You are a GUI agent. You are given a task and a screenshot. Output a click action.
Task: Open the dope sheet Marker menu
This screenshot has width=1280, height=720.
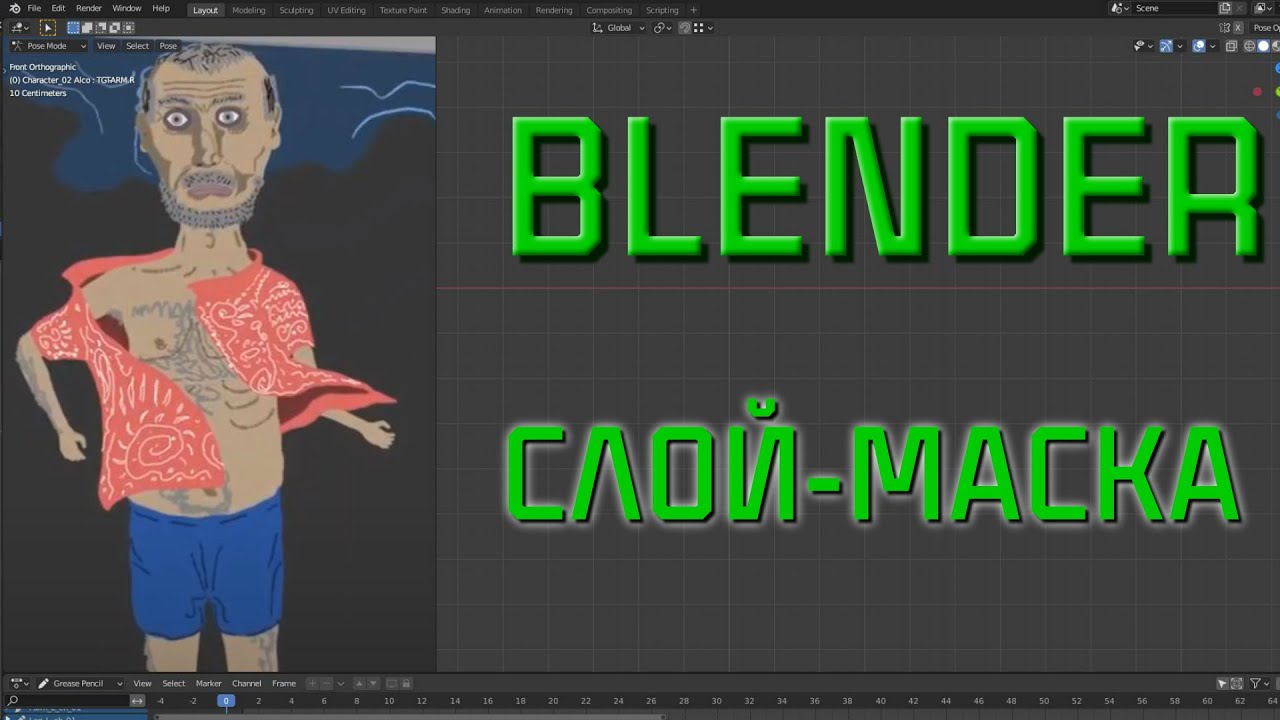point(208,683)
